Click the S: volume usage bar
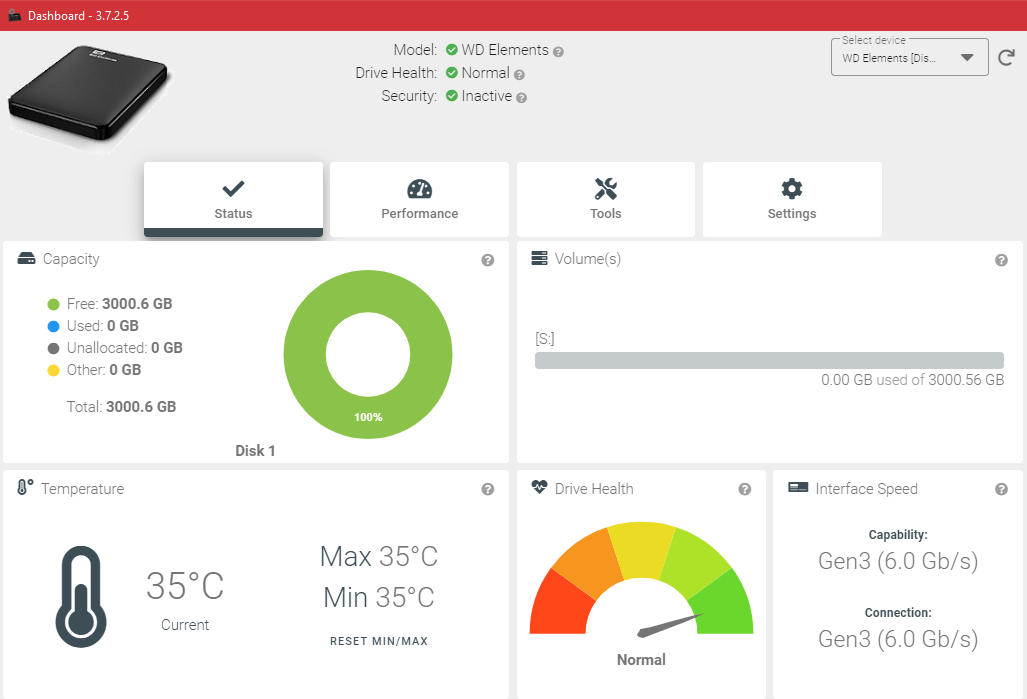 [x=769, y=360]
